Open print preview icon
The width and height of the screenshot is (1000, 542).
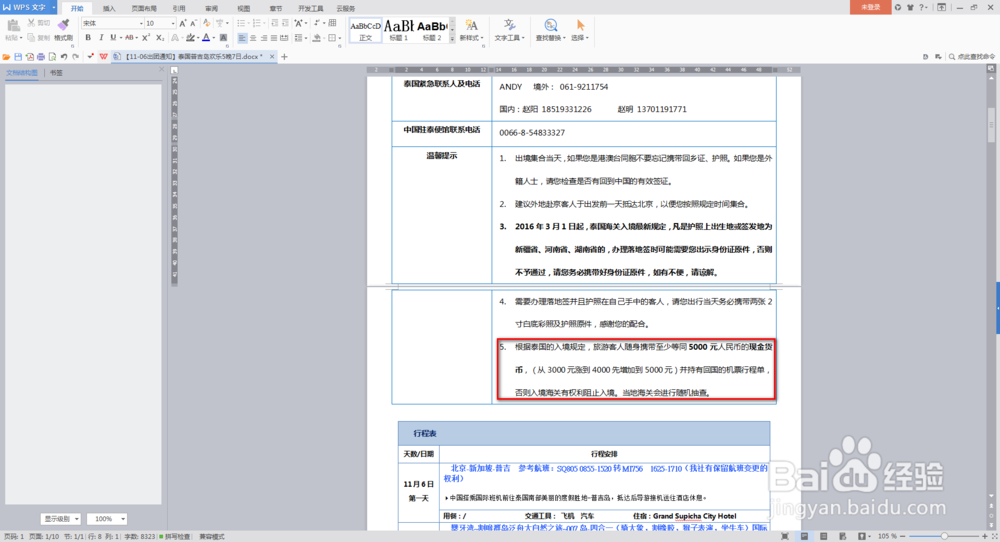[52, 57]
